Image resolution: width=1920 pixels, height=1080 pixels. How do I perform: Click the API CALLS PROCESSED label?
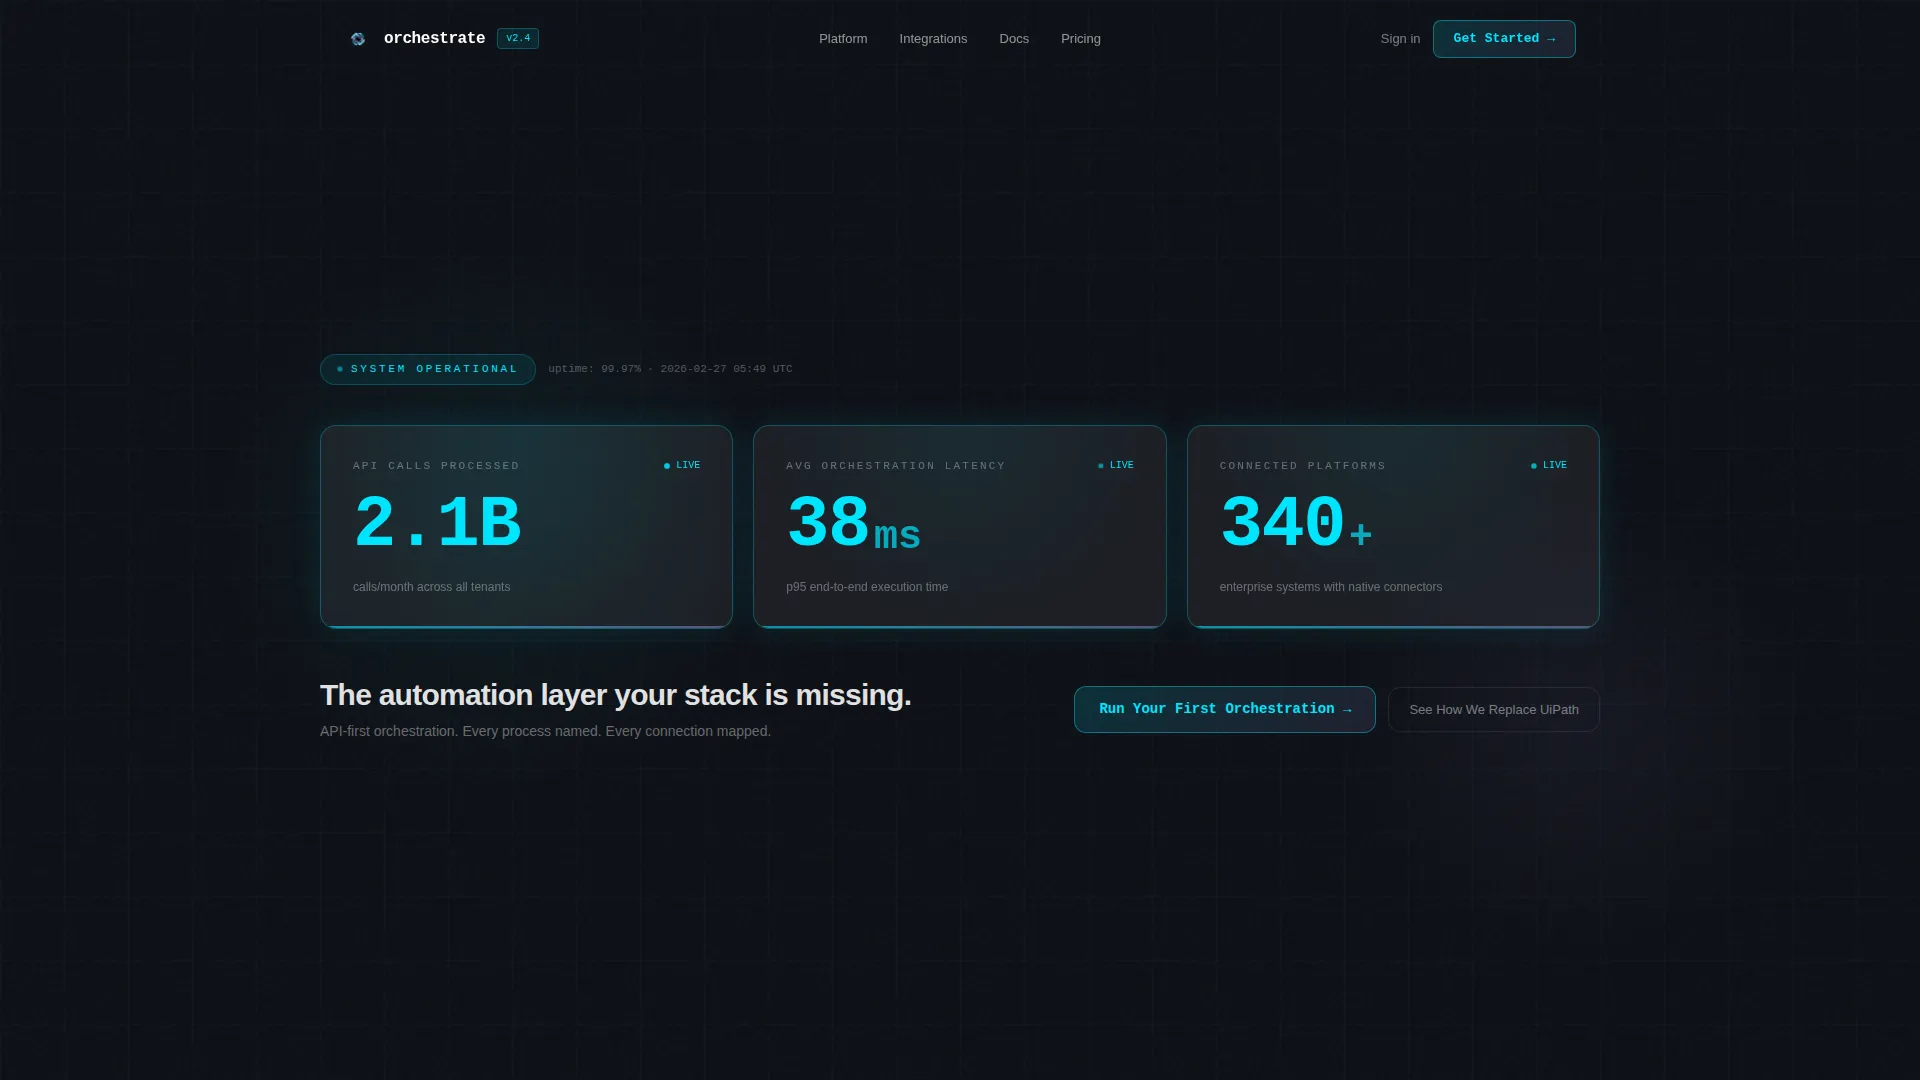436,466
